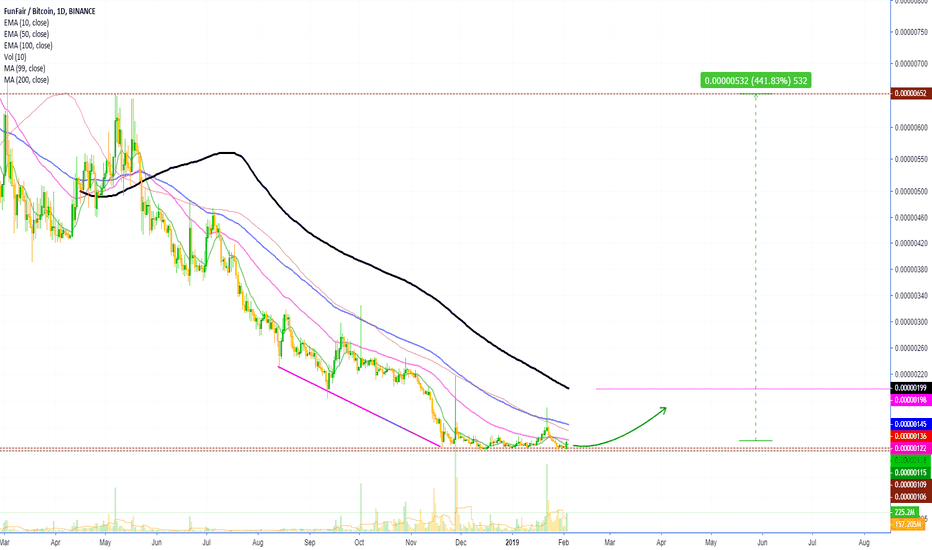932x550 pixels.
Task: Click the 0.00000550 price axis value
Action: 911,159
